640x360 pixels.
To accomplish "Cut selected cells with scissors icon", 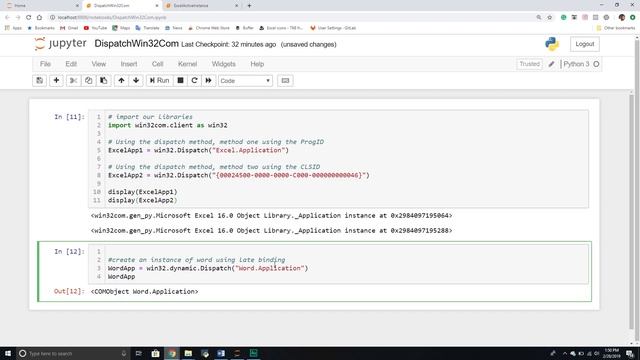I will [73, 80].
